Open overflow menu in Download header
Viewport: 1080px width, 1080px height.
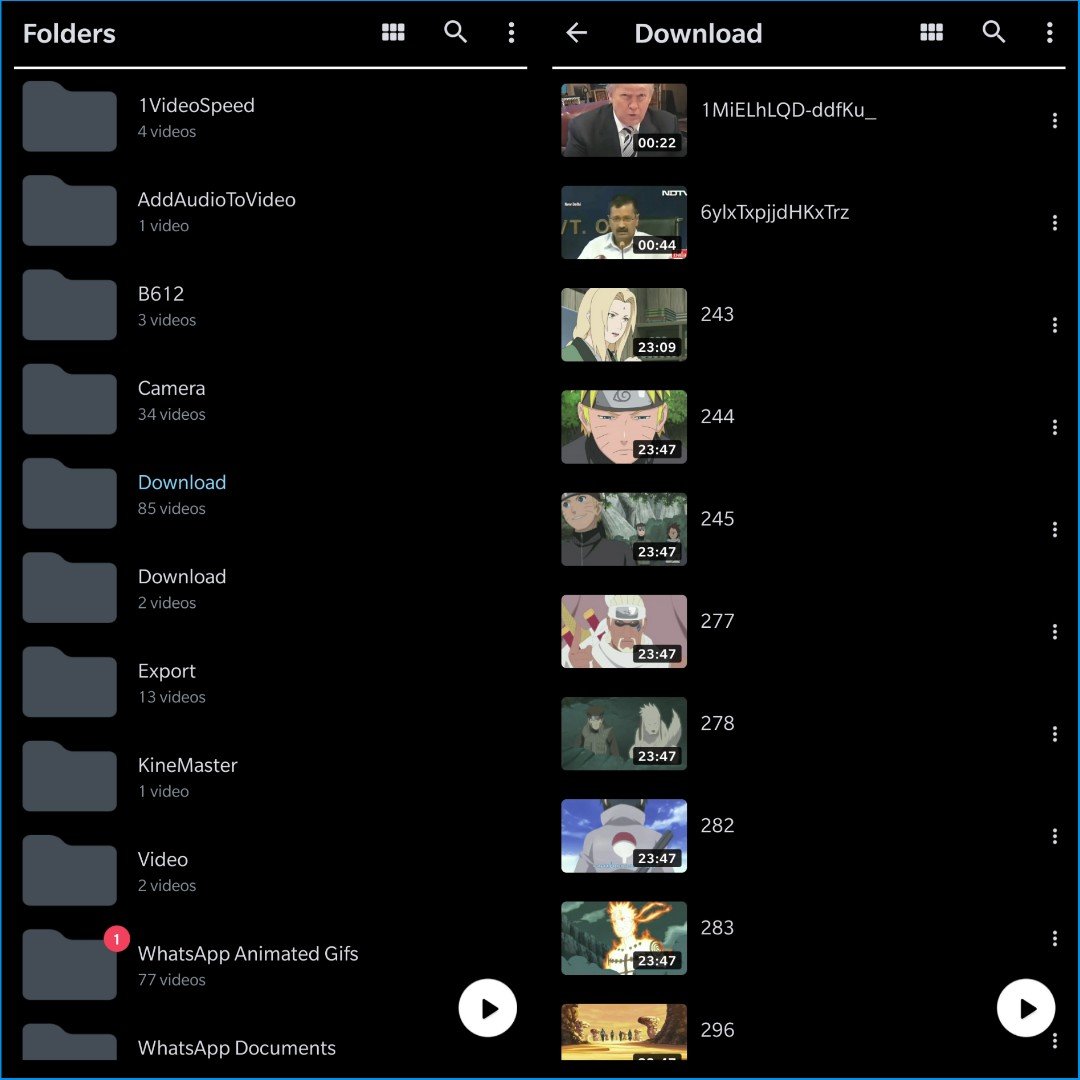pyautogui.click(x=1049, y=32)
